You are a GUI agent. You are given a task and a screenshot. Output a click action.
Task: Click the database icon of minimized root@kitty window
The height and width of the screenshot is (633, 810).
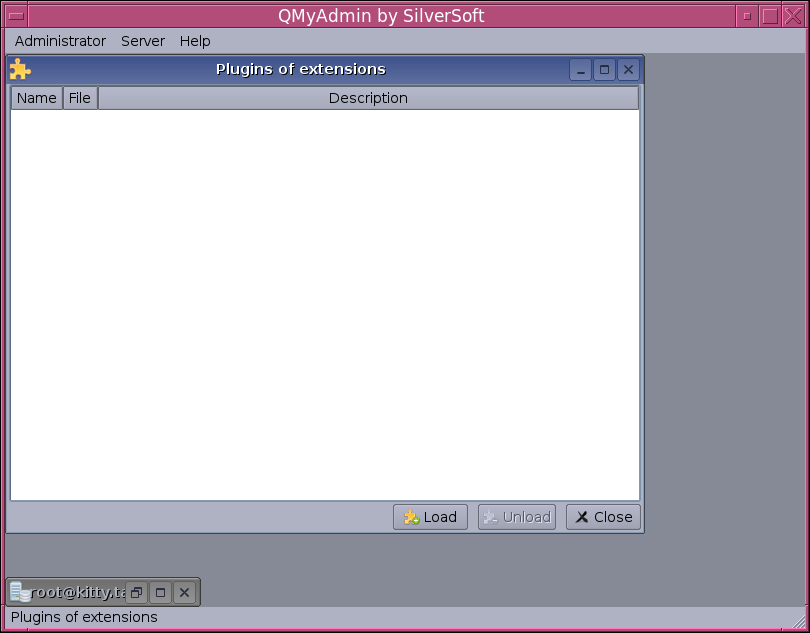pos(20,592)
